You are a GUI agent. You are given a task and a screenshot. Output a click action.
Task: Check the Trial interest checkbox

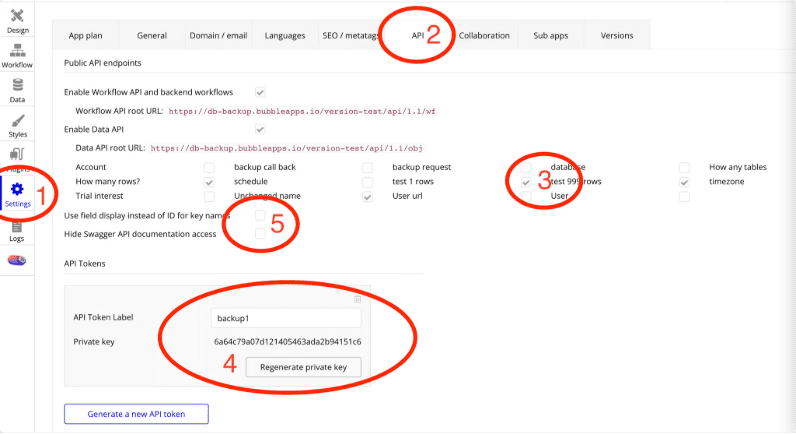pyautogui.click(x=209, y=196)
